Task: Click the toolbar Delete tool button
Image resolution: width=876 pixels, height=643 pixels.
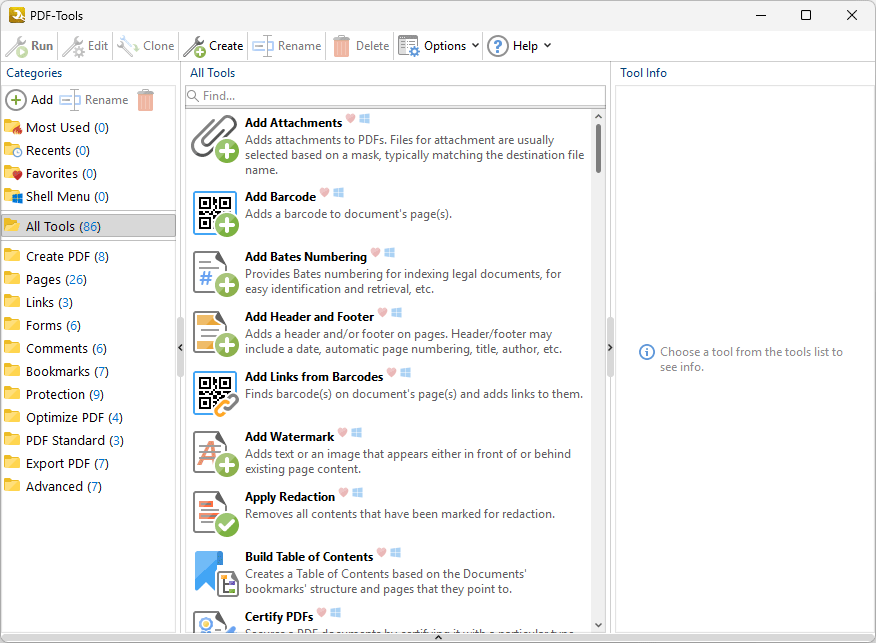Action: point(361,46)
